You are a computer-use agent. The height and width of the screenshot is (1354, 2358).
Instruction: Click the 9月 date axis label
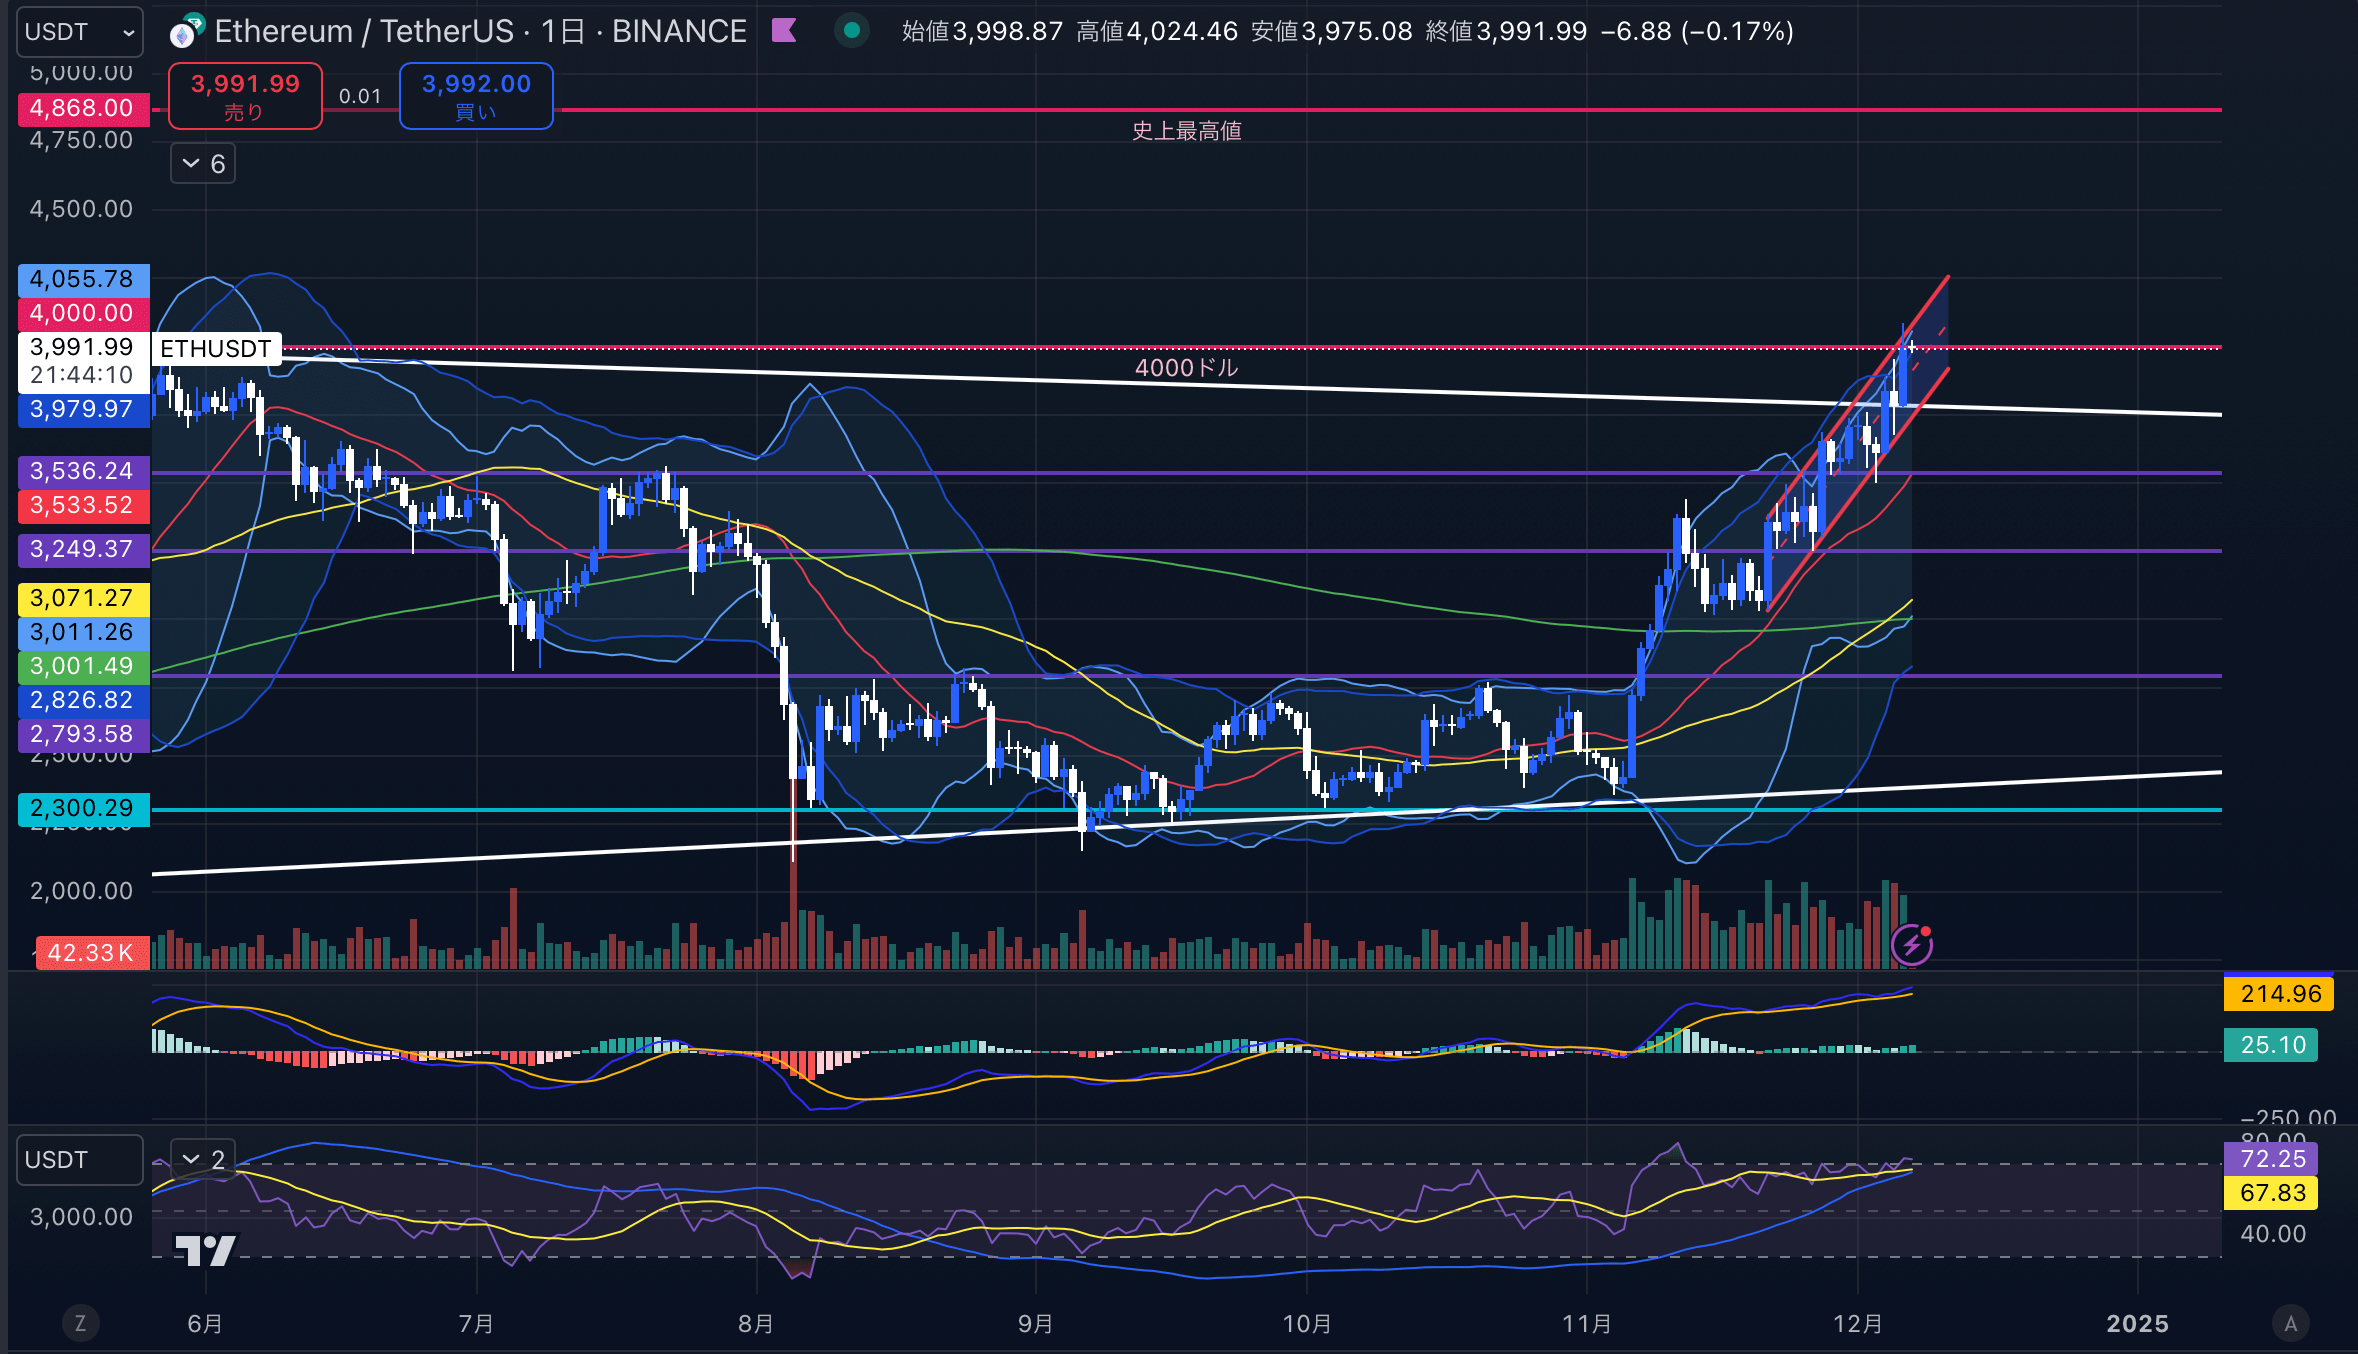click(1036, 1324)
